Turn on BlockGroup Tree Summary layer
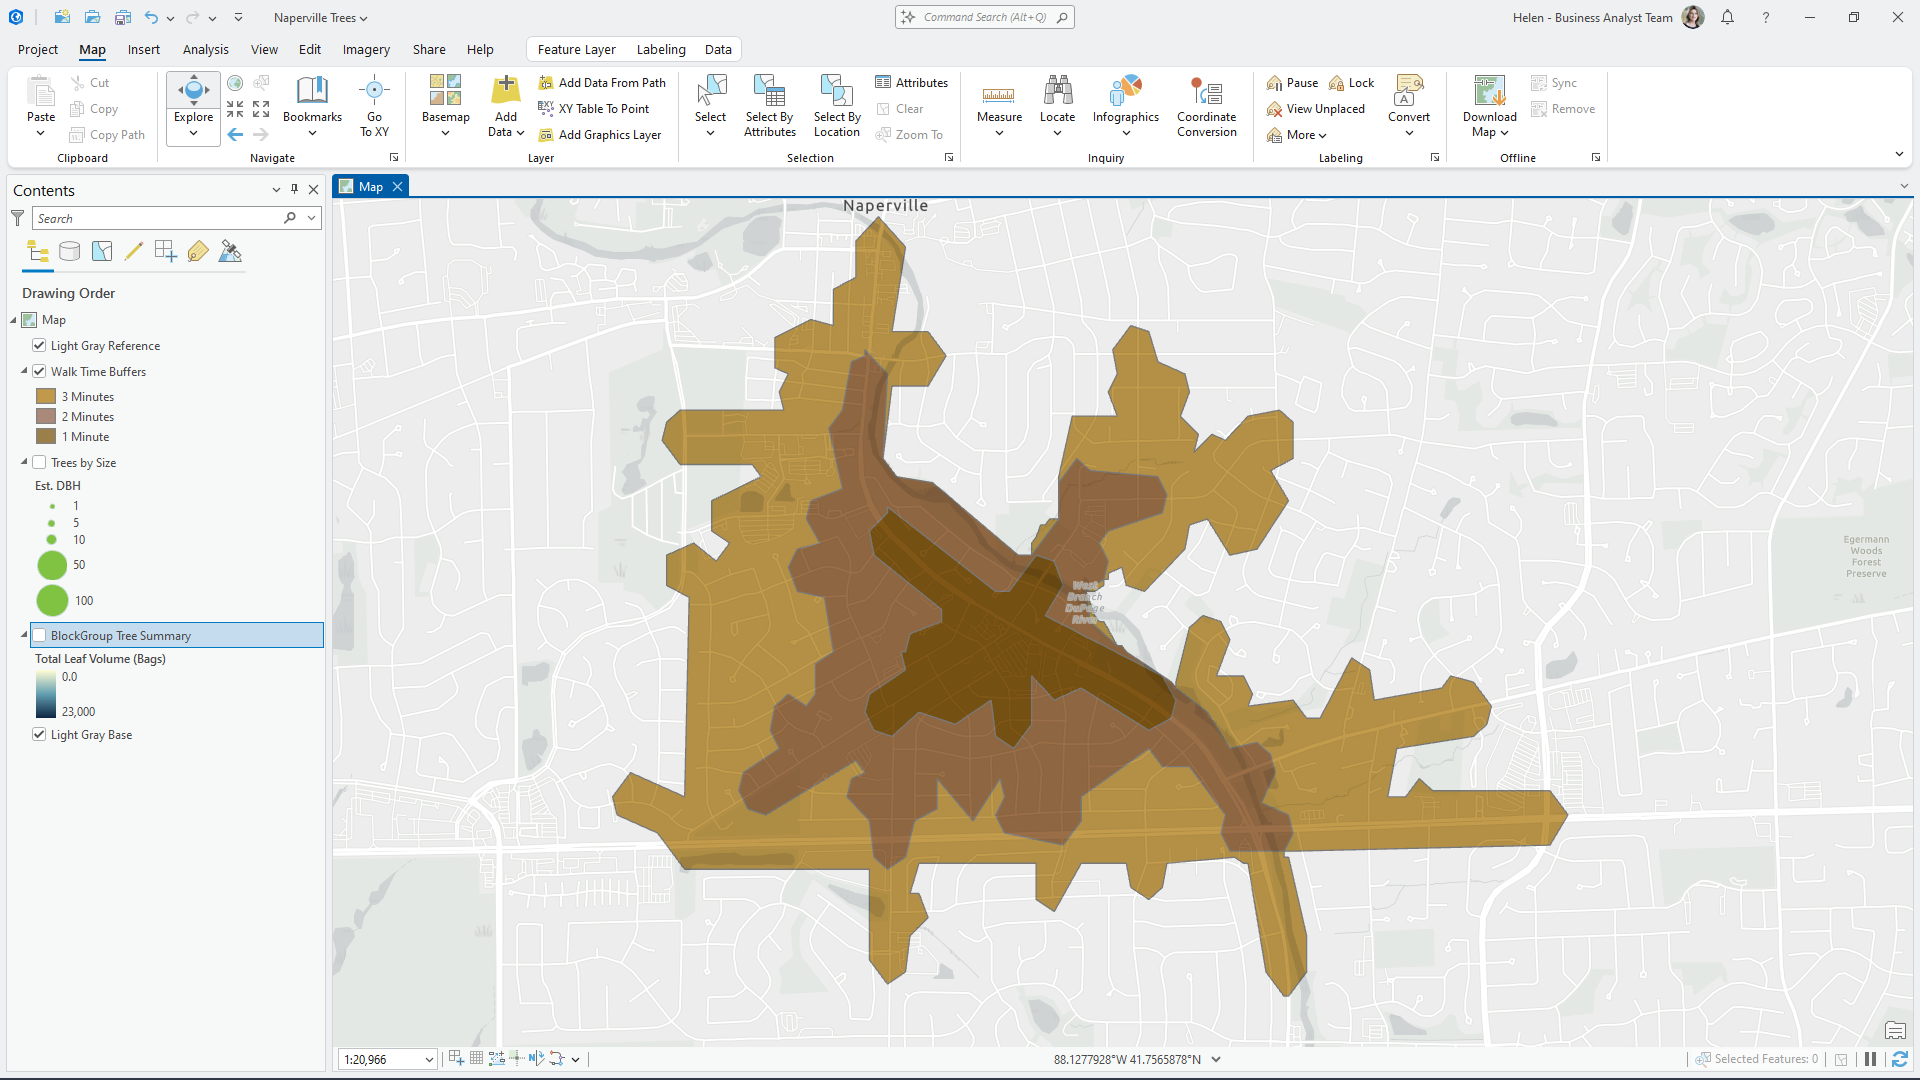Viewport: 1920px width, 1080px height. coord(39,635)
